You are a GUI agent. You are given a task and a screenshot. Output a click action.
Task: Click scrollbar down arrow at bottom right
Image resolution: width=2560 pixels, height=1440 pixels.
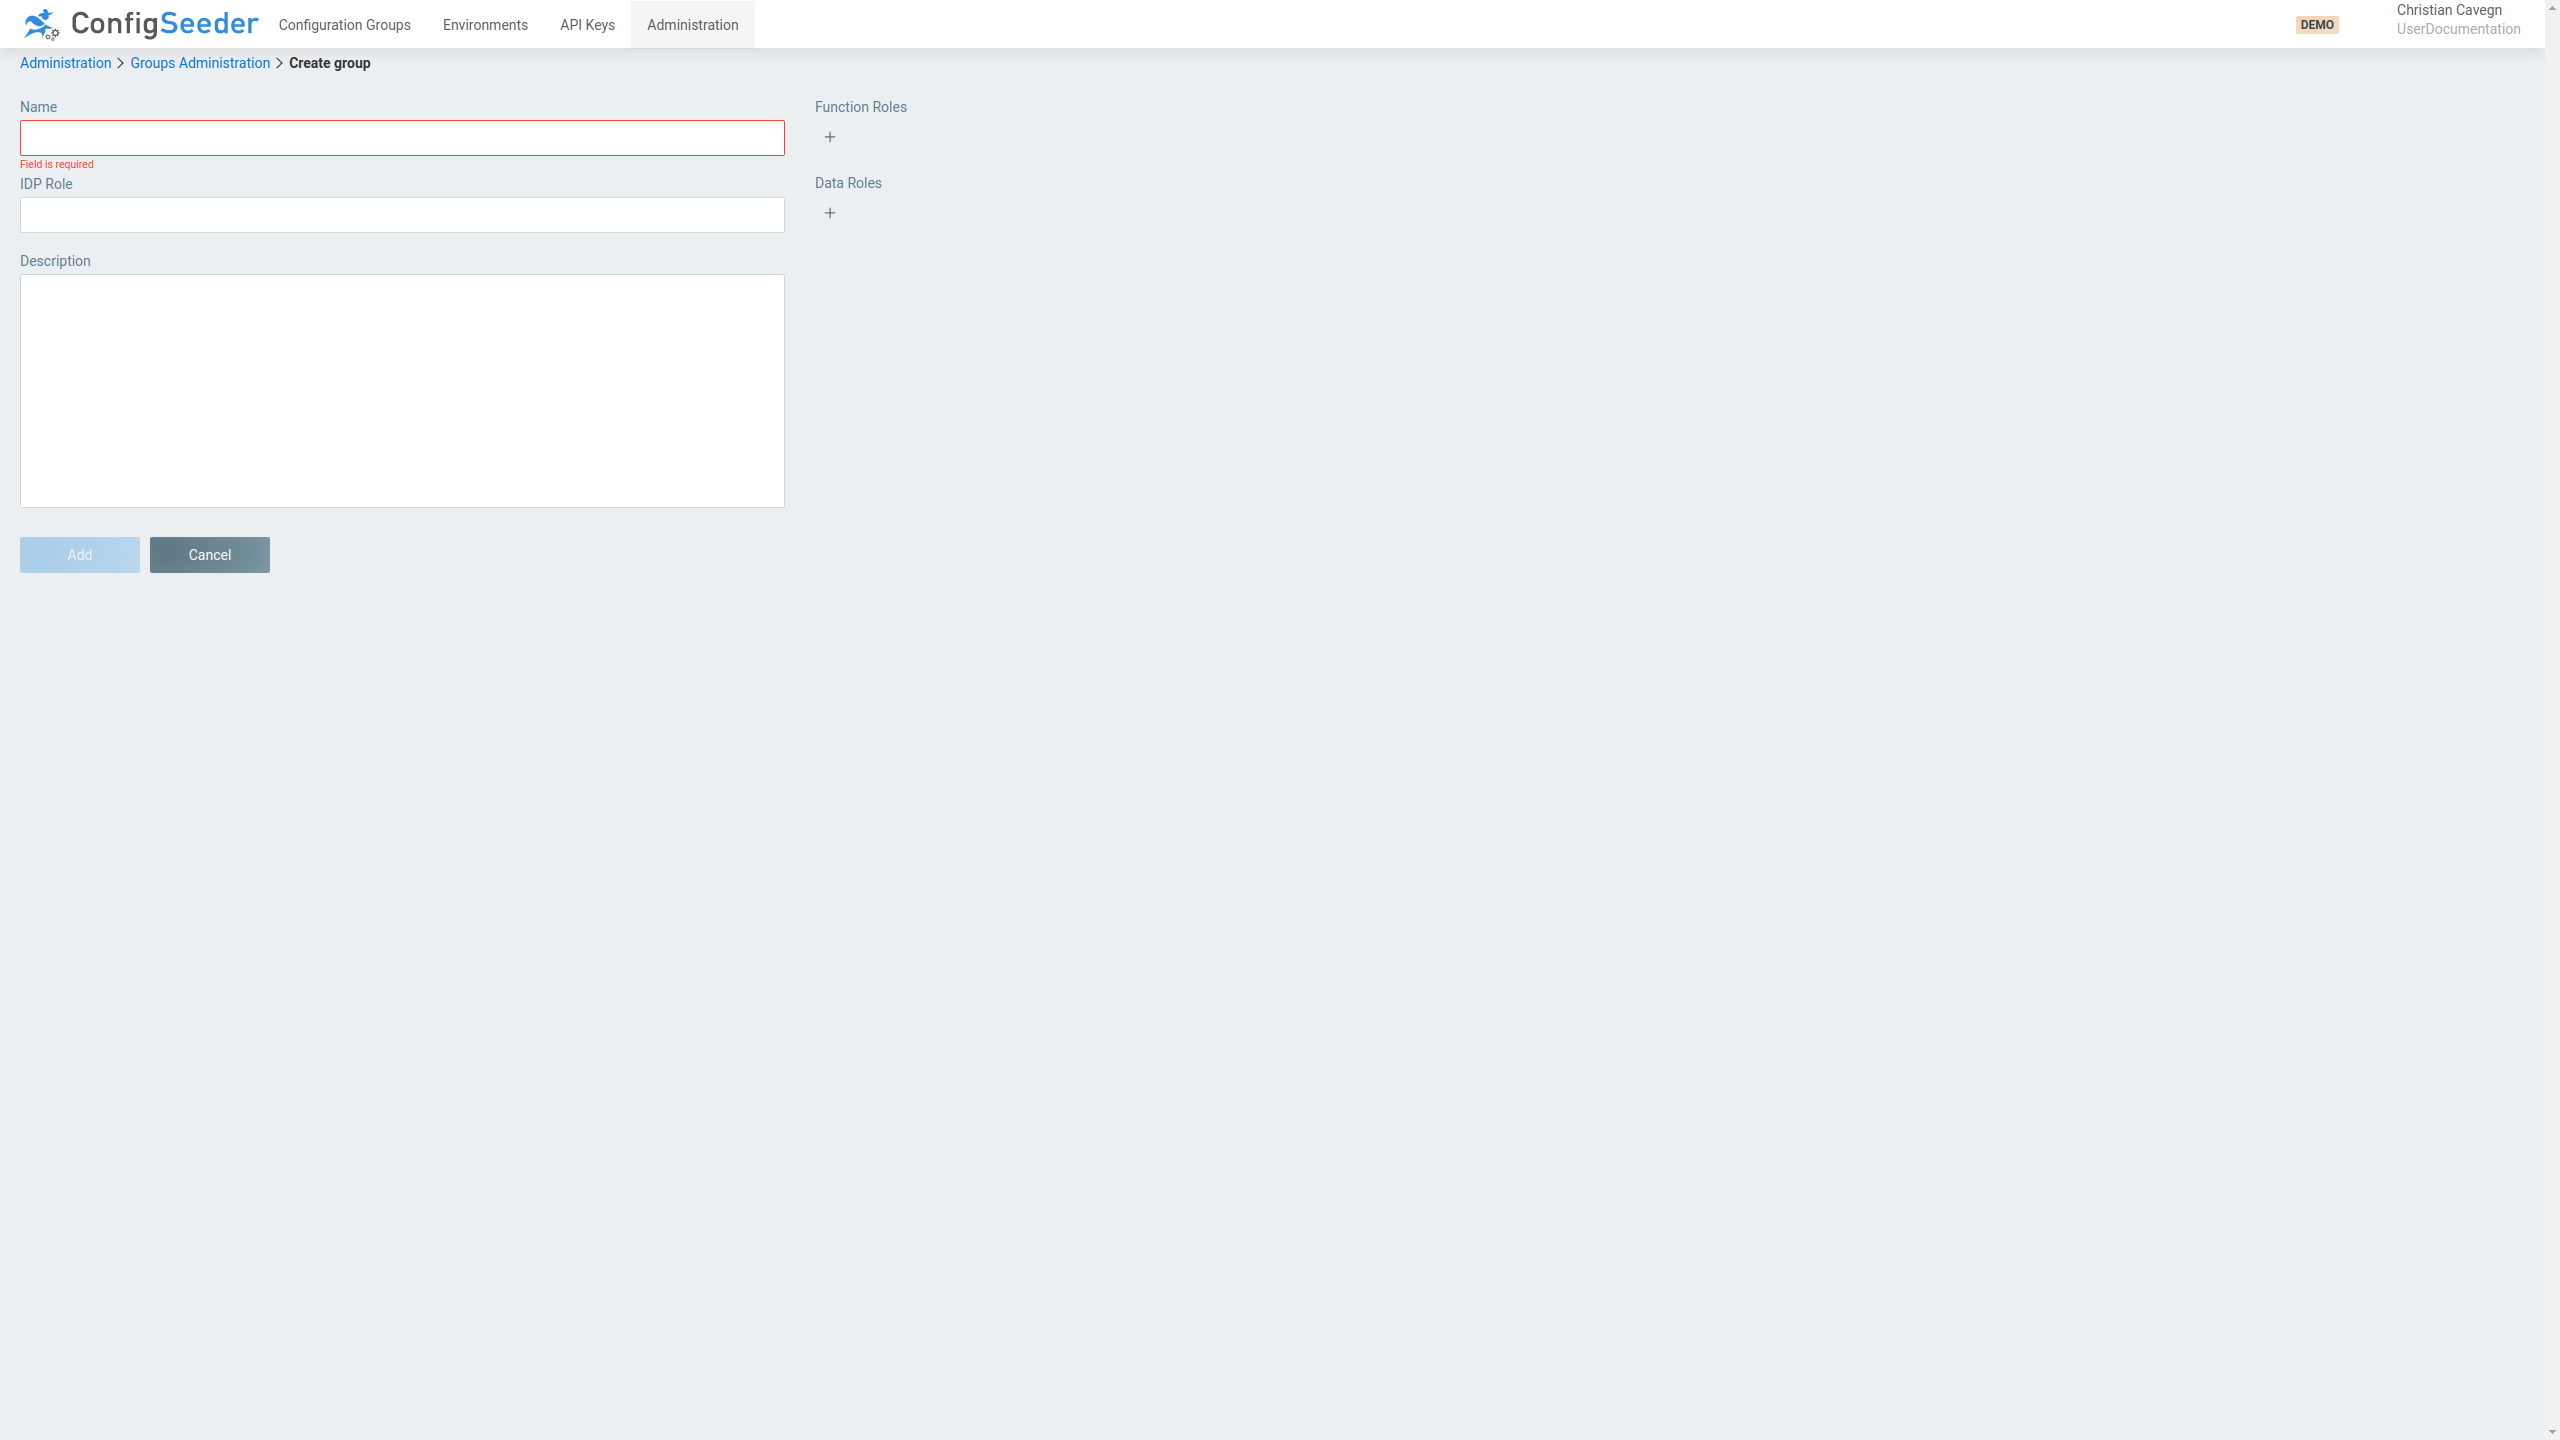[x=2552, y=1432]
